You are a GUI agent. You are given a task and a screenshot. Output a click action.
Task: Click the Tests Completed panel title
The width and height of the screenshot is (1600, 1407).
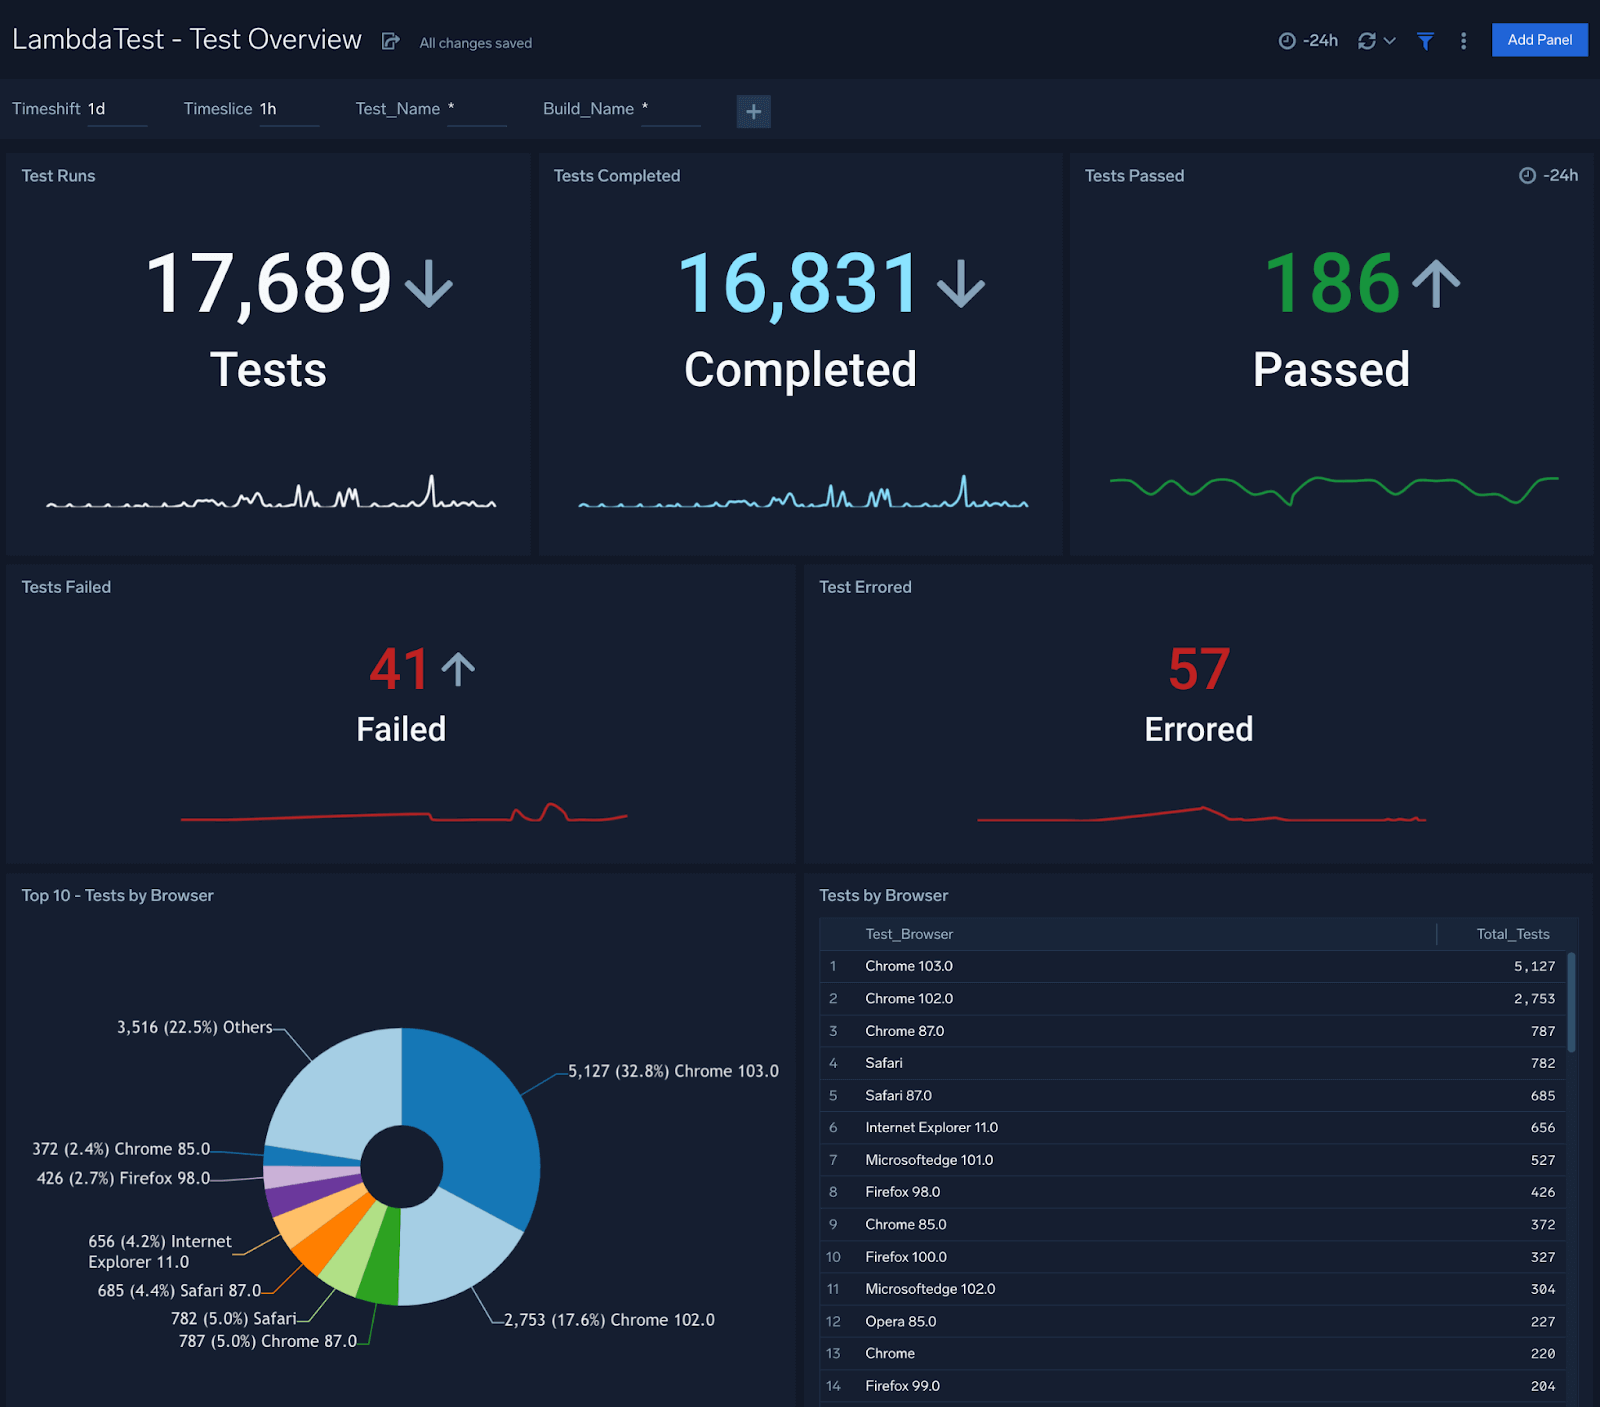coord(617,176)
